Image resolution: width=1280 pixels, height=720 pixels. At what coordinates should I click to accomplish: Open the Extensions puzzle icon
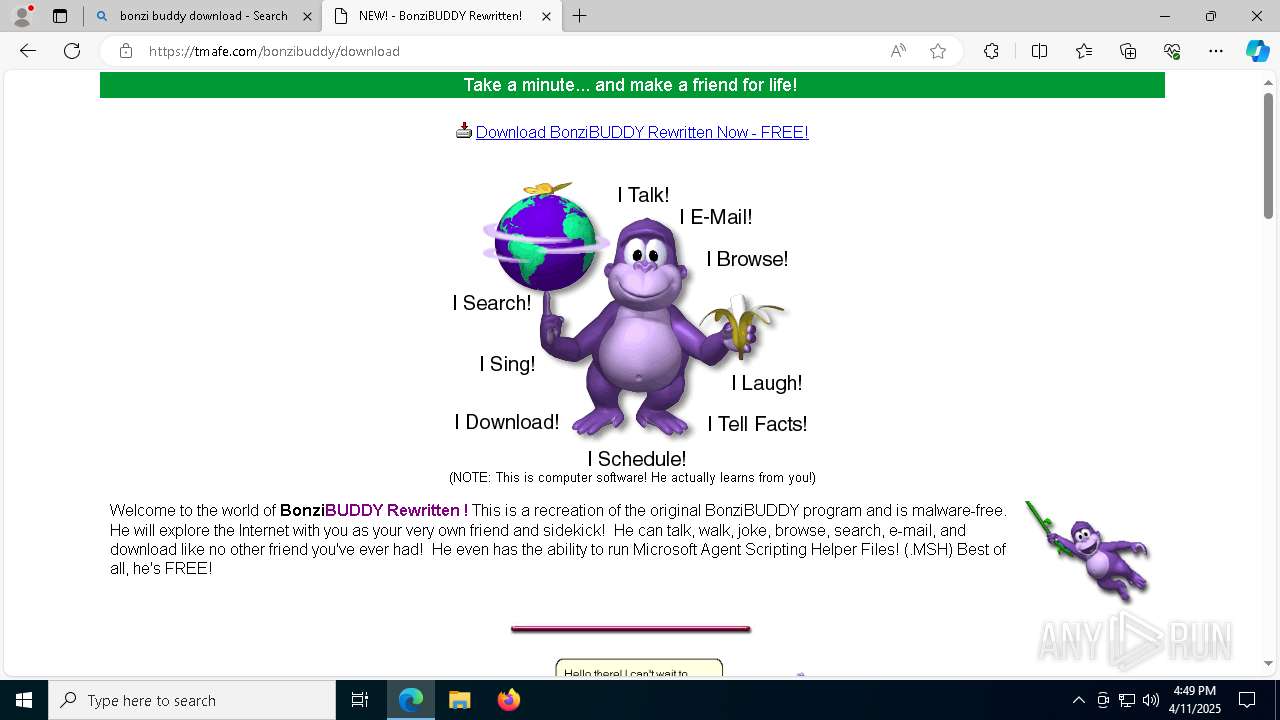pos(991,51)
